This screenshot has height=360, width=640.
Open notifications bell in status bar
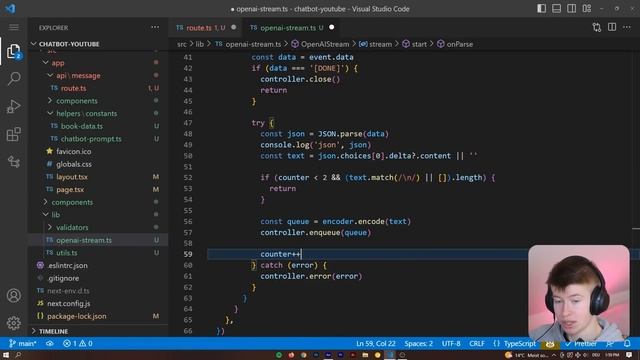627,343
